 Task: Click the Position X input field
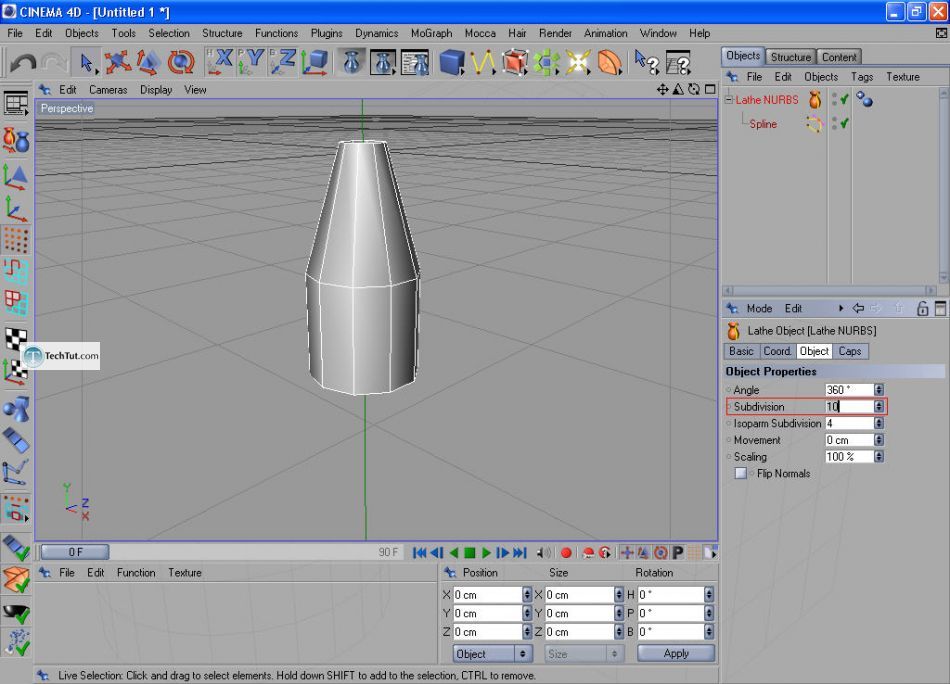click(x=488, y=595)
